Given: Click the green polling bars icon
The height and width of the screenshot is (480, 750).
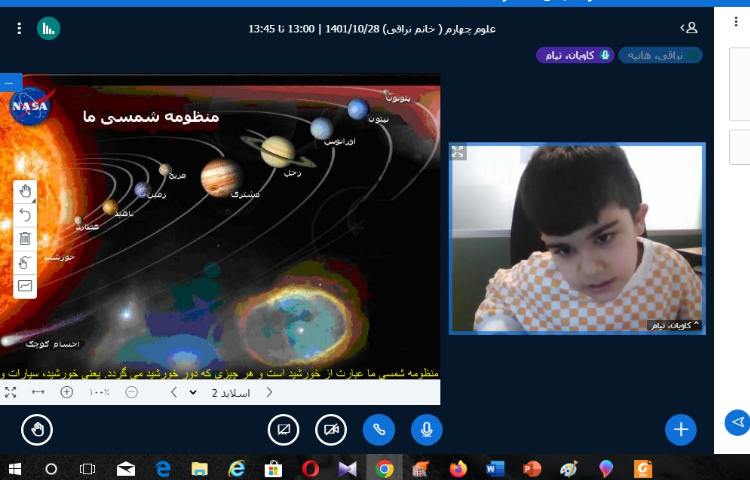Looking at the screenshot, I should pyautogui.click(x=48, y=28).
